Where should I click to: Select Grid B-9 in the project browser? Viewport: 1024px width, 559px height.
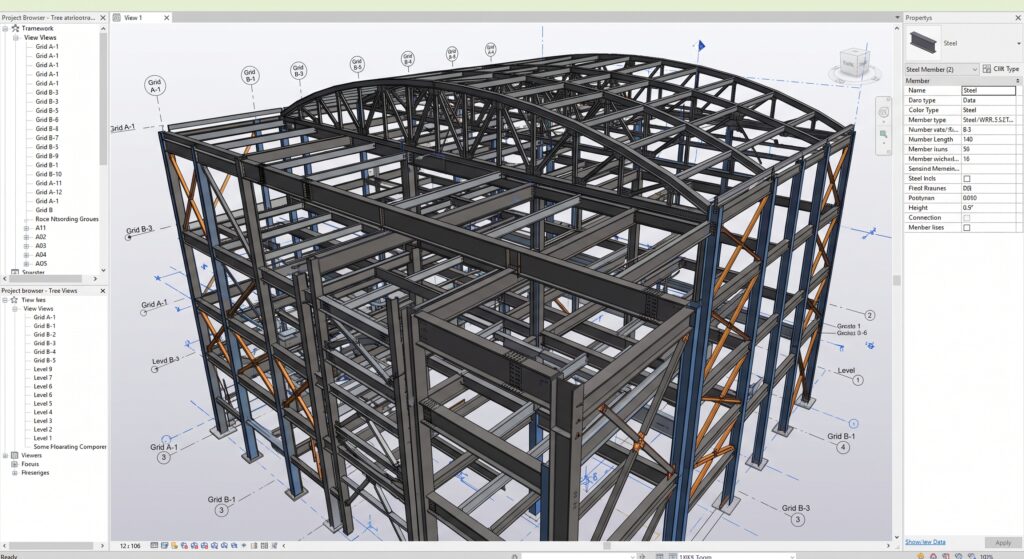[46, 156]
